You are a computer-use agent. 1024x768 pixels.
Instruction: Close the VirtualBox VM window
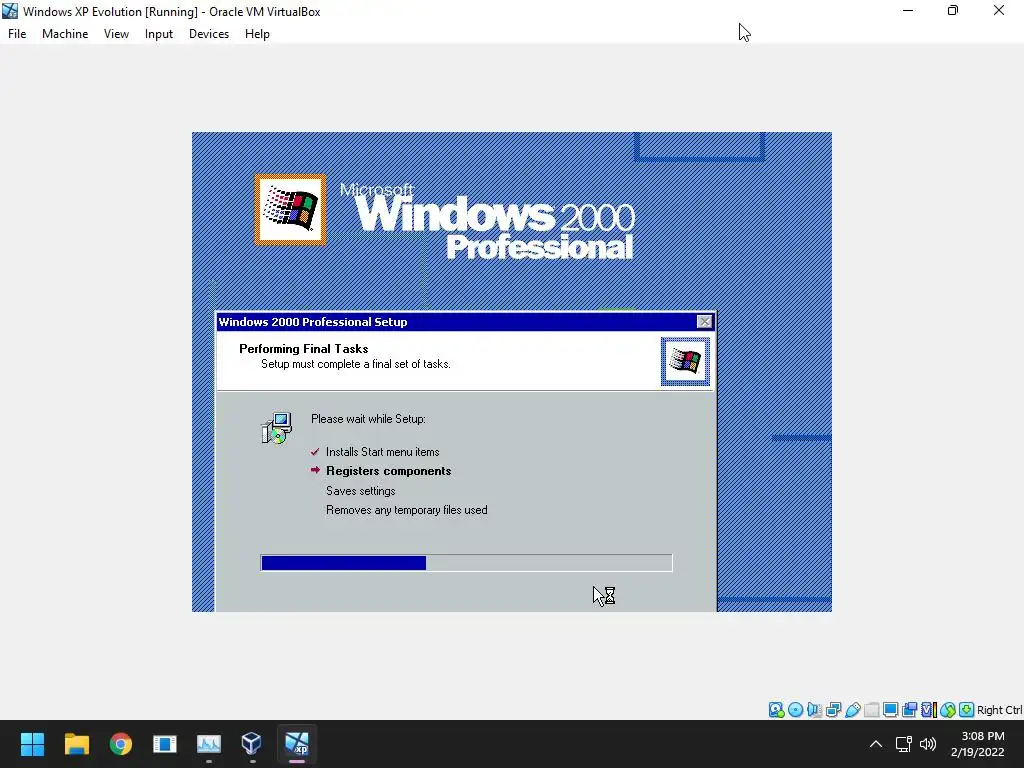tap(999, 10)
